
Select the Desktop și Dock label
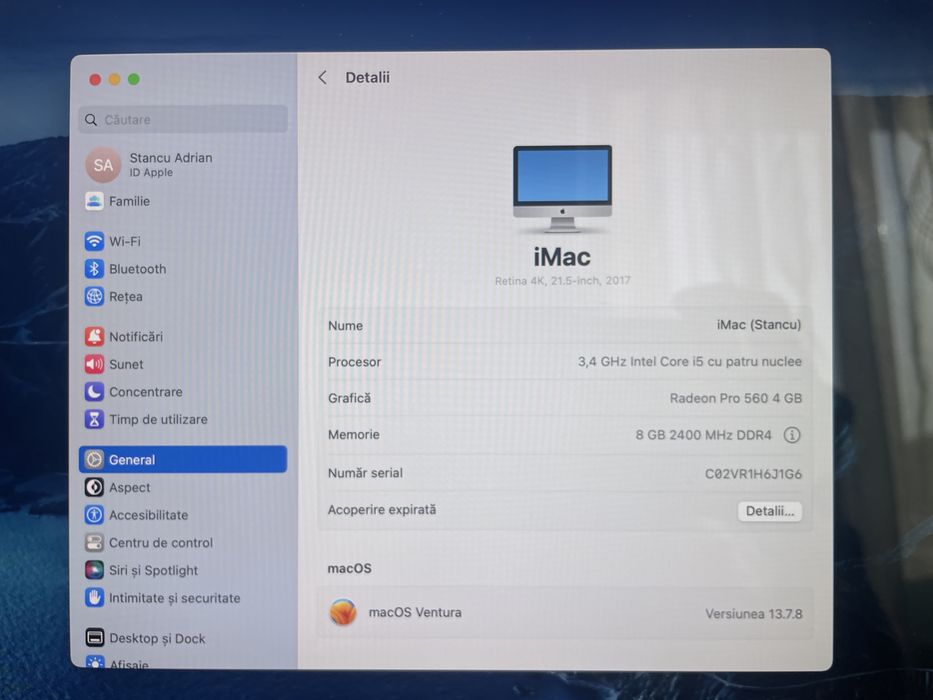[x=157, y=638]
